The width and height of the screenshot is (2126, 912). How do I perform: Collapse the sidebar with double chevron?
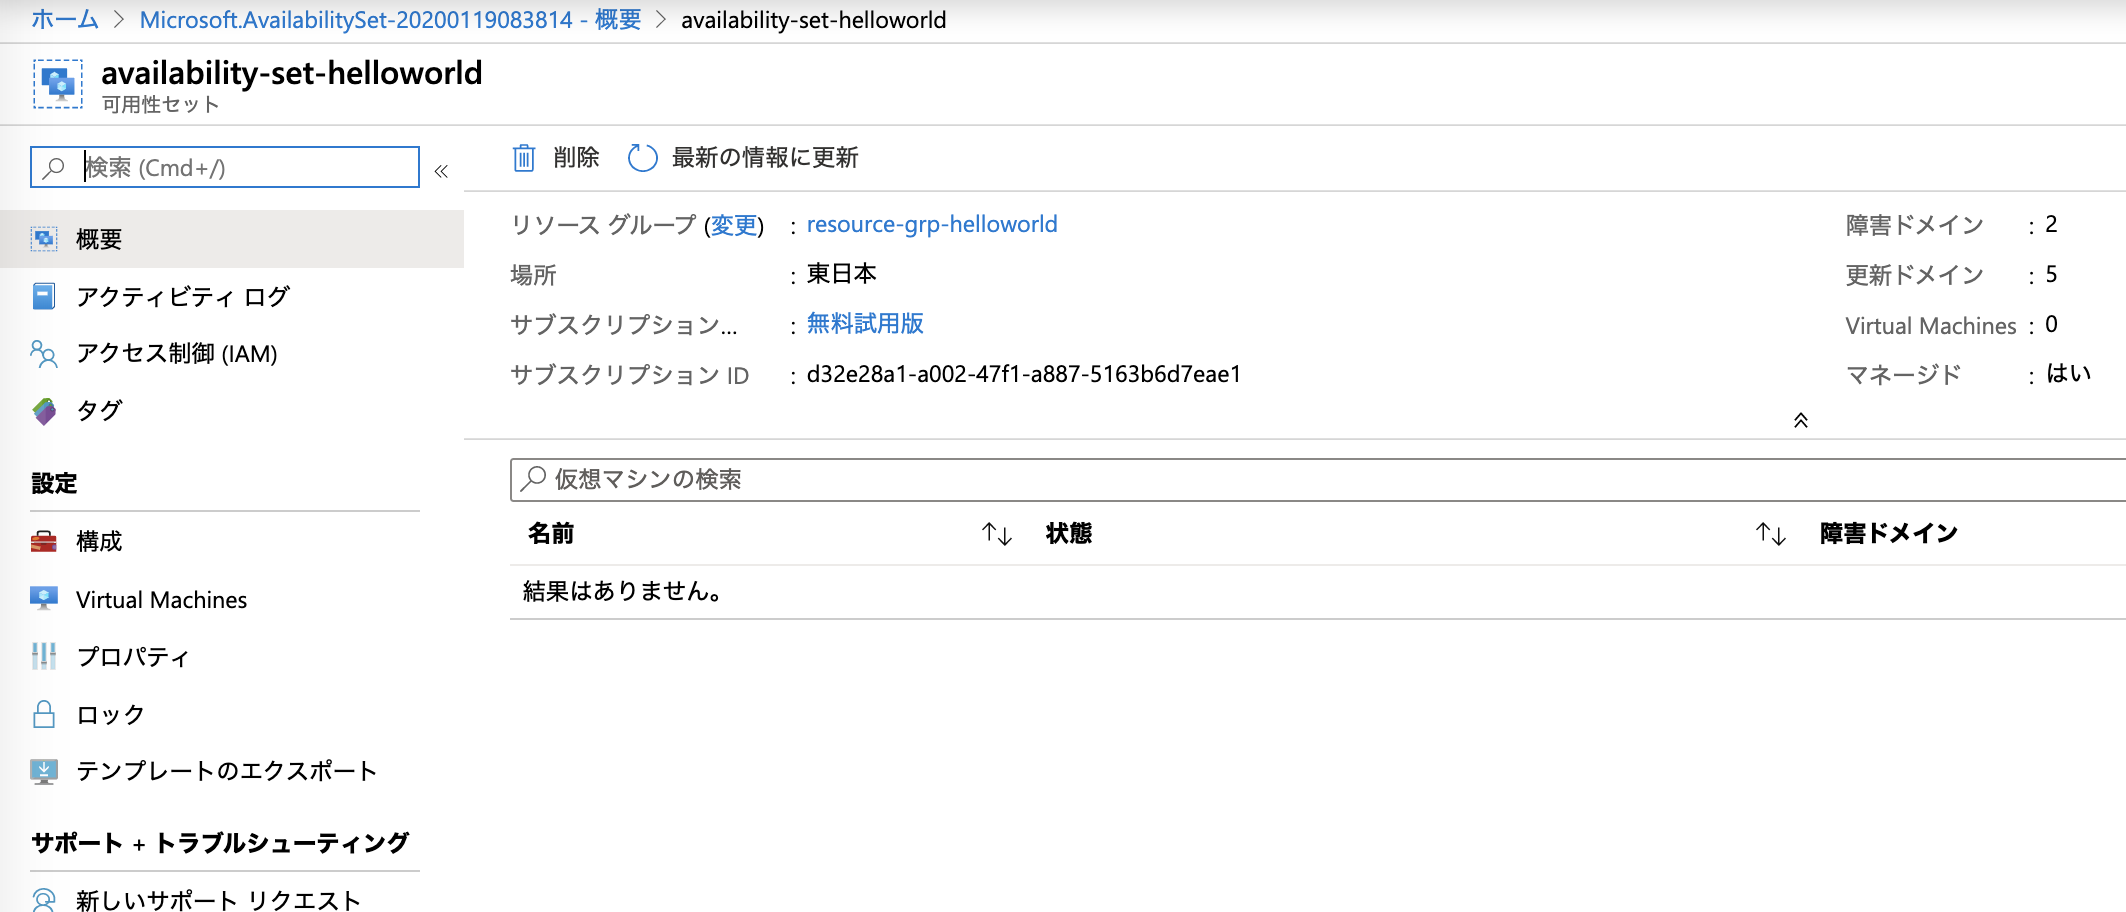click(x=441, y=171)
